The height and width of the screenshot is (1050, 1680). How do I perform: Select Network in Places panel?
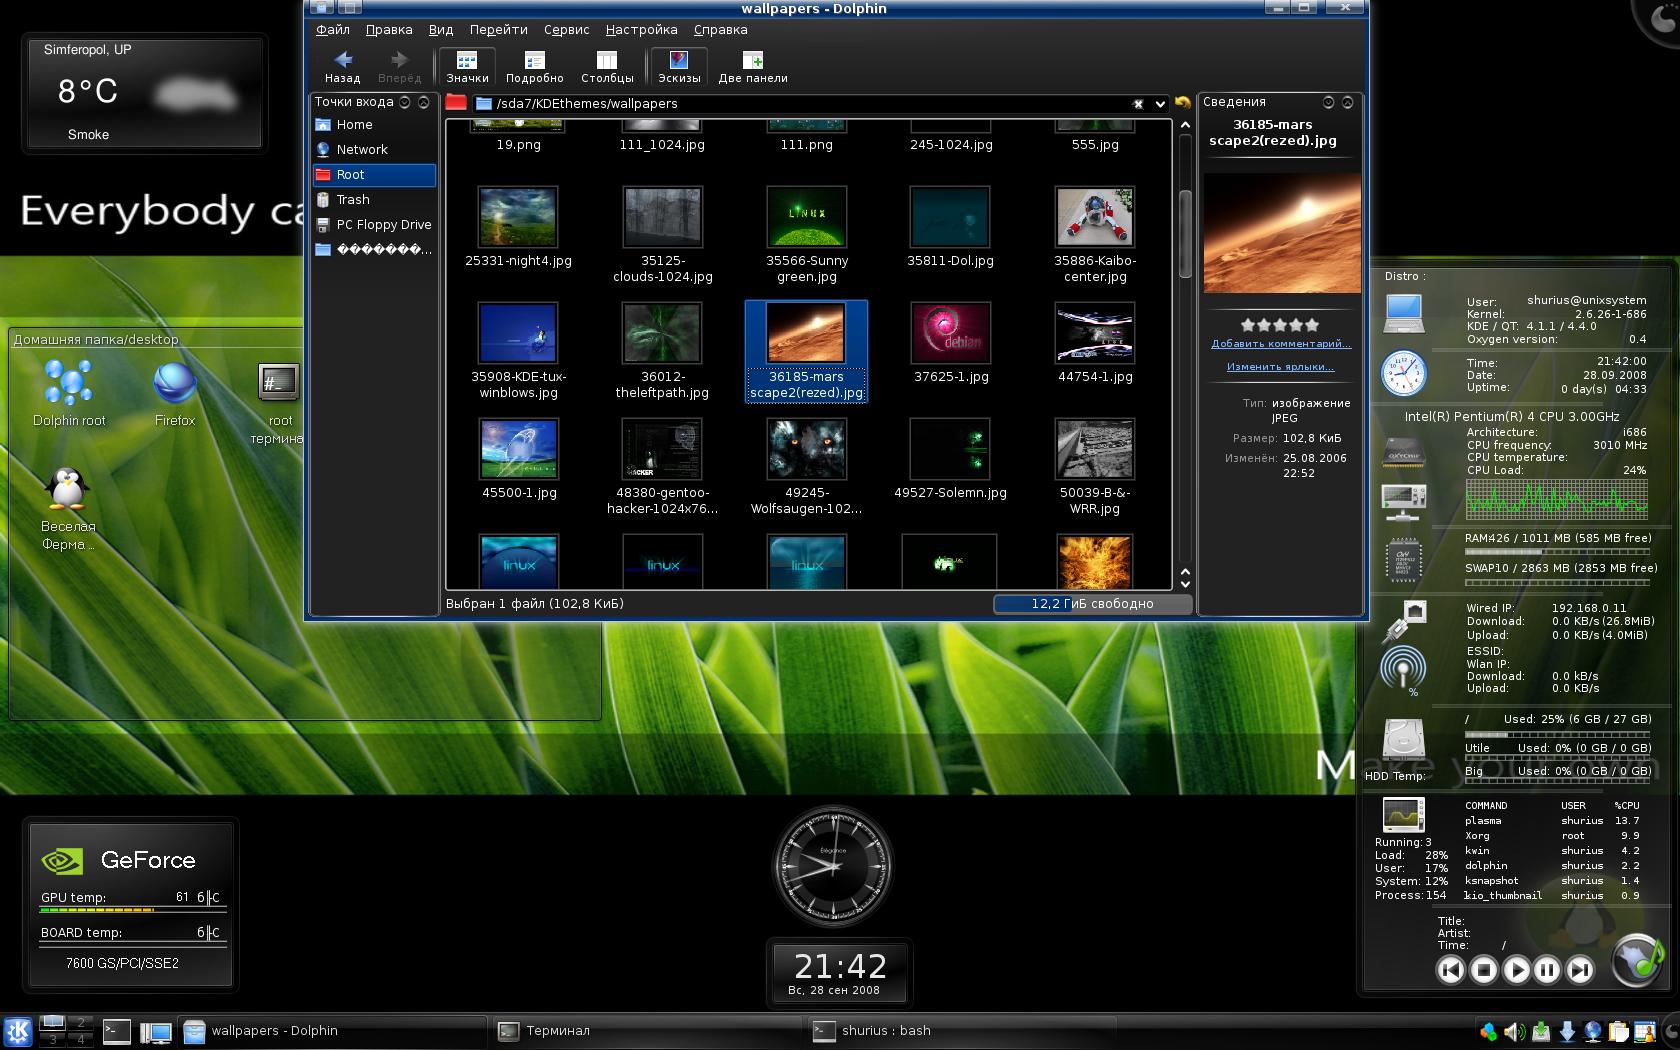point(362,150)
